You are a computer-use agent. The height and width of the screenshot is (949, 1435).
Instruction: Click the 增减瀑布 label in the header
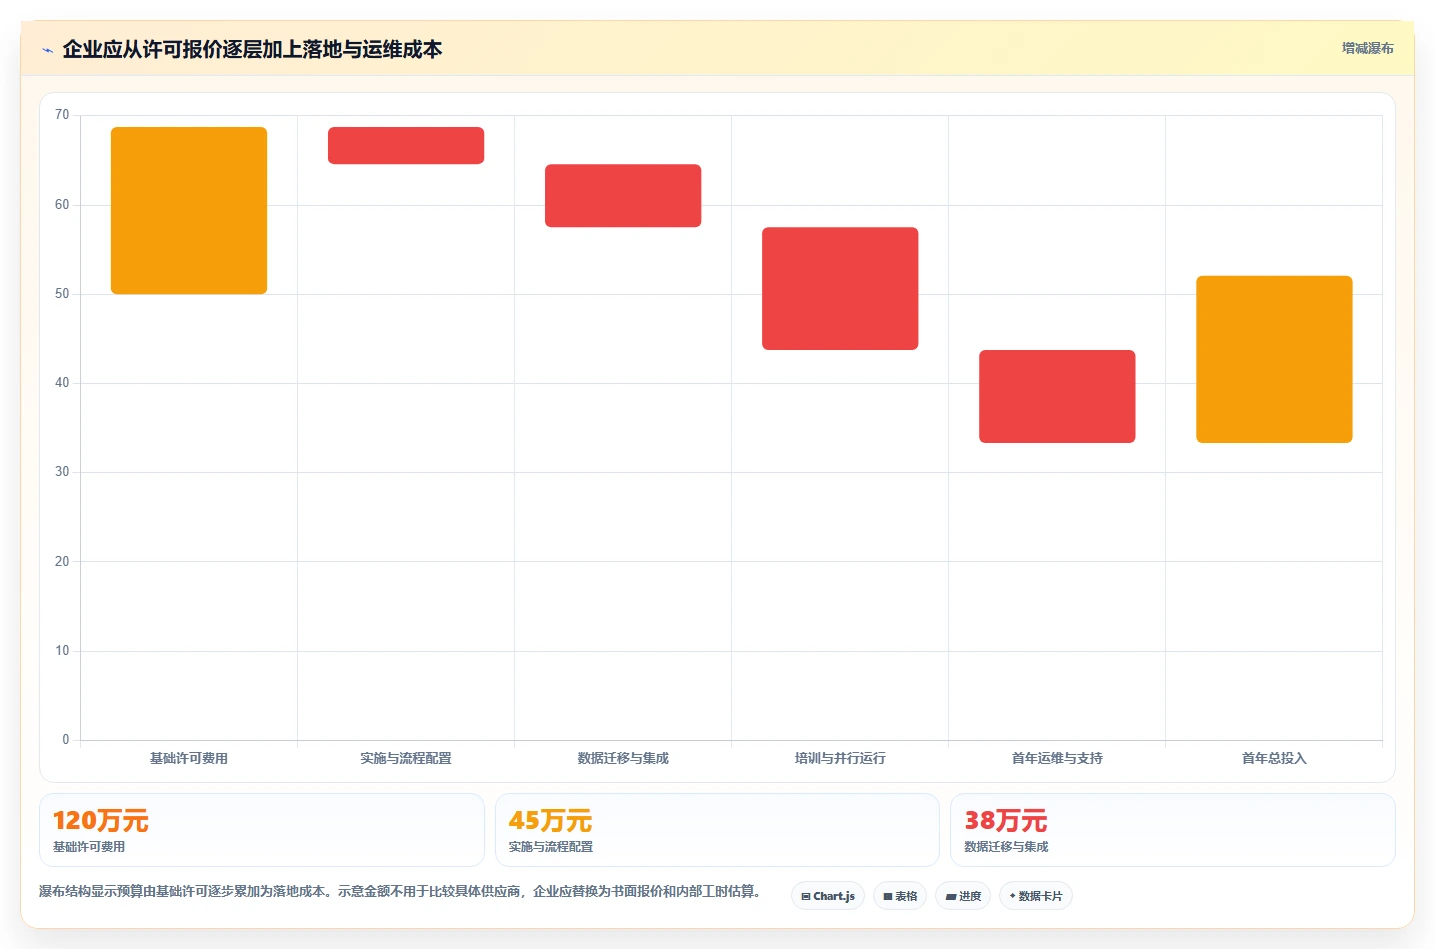[x=1367, y=48]
